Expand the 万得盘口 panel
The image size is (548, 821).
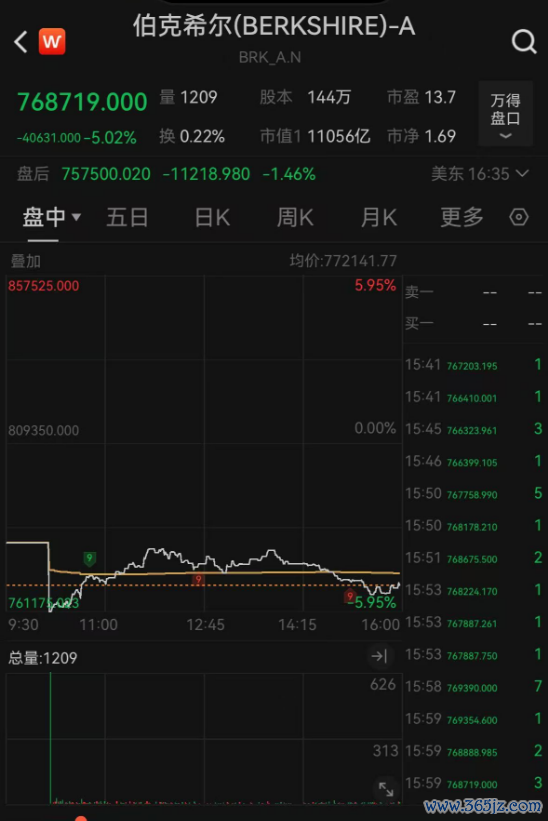[x=505, y=113]
